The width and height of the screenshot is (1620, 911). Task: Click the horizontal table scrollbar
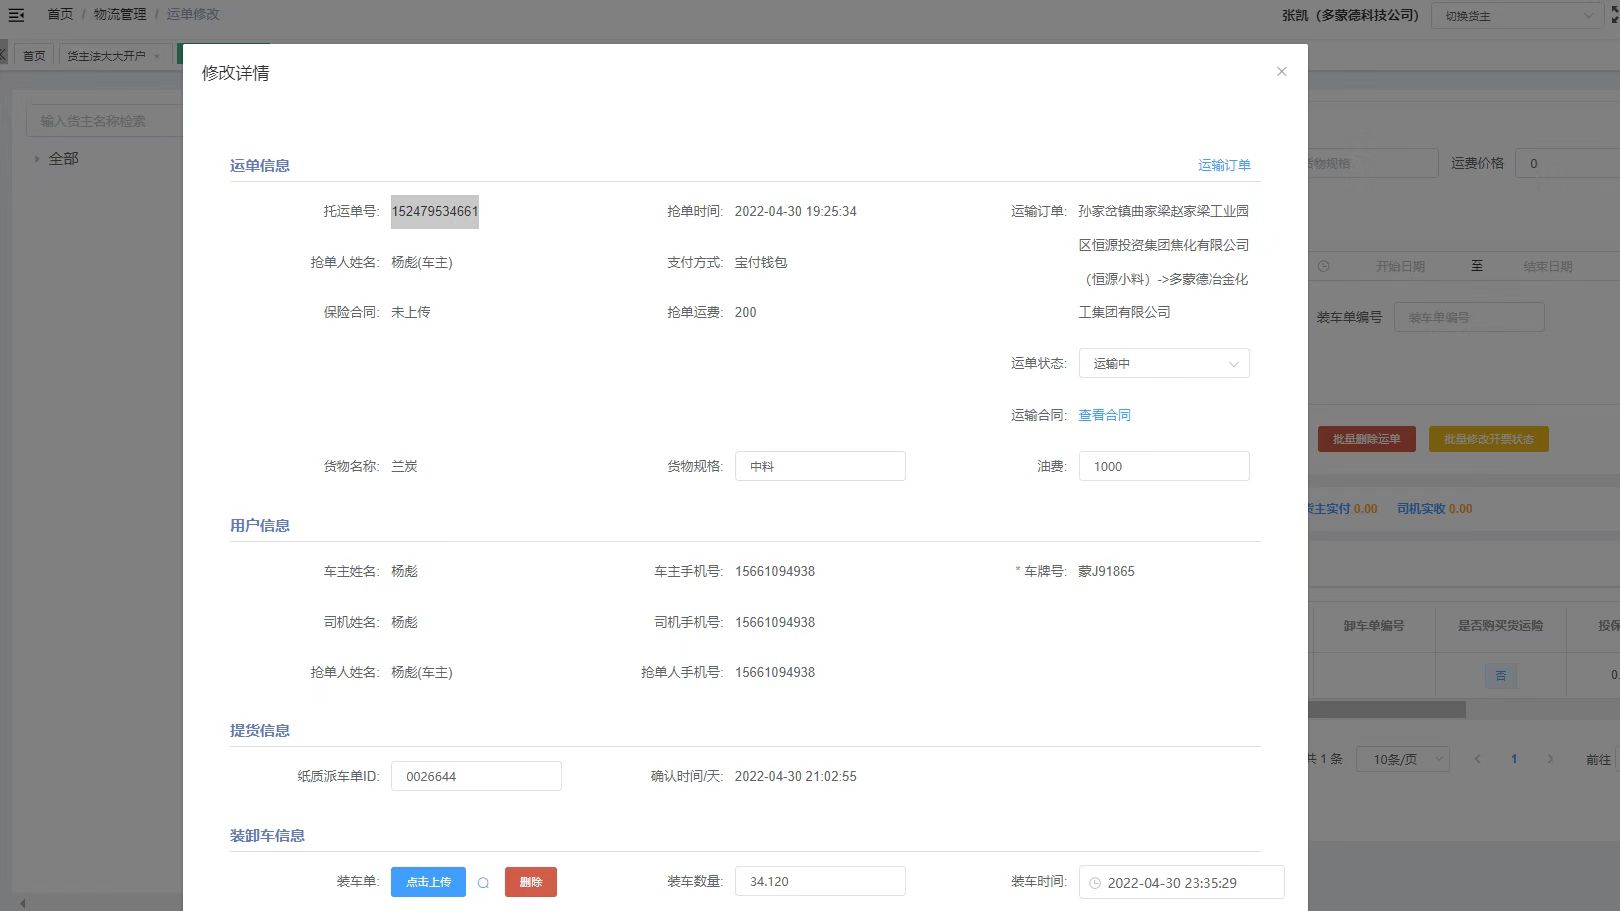tap(1387, 709)
